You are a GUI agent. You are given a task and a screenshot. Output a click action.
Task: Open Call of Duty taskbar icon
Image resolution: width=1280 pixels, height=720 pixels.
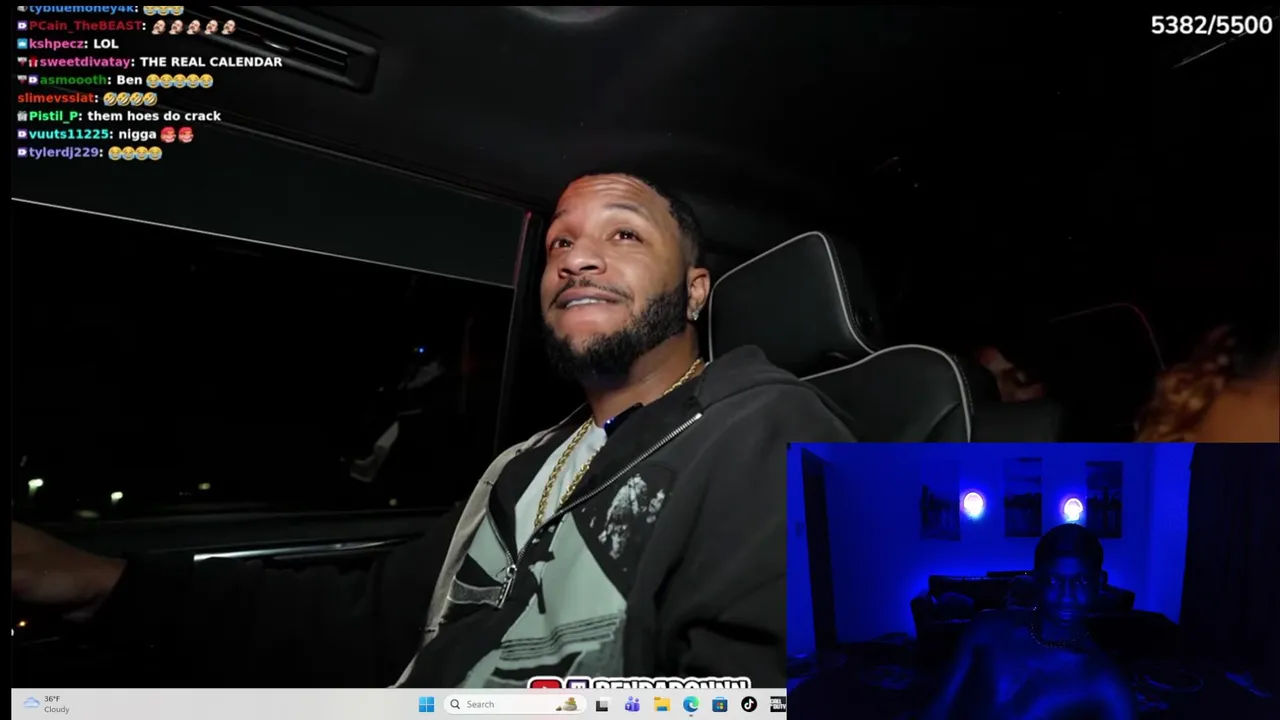click(x=777, y=705)
